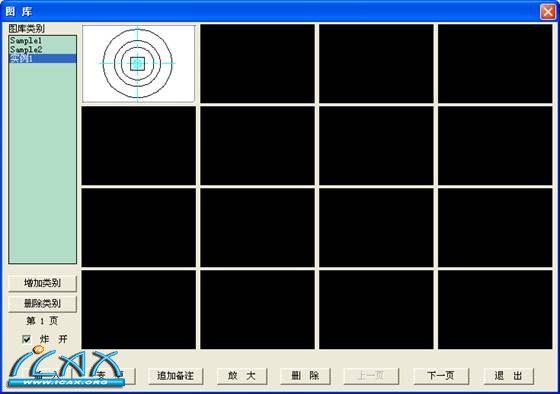Select the empty thumbnail right of circles drawing
This screenshot has height=394, width=560.
(x=258, y=64)
